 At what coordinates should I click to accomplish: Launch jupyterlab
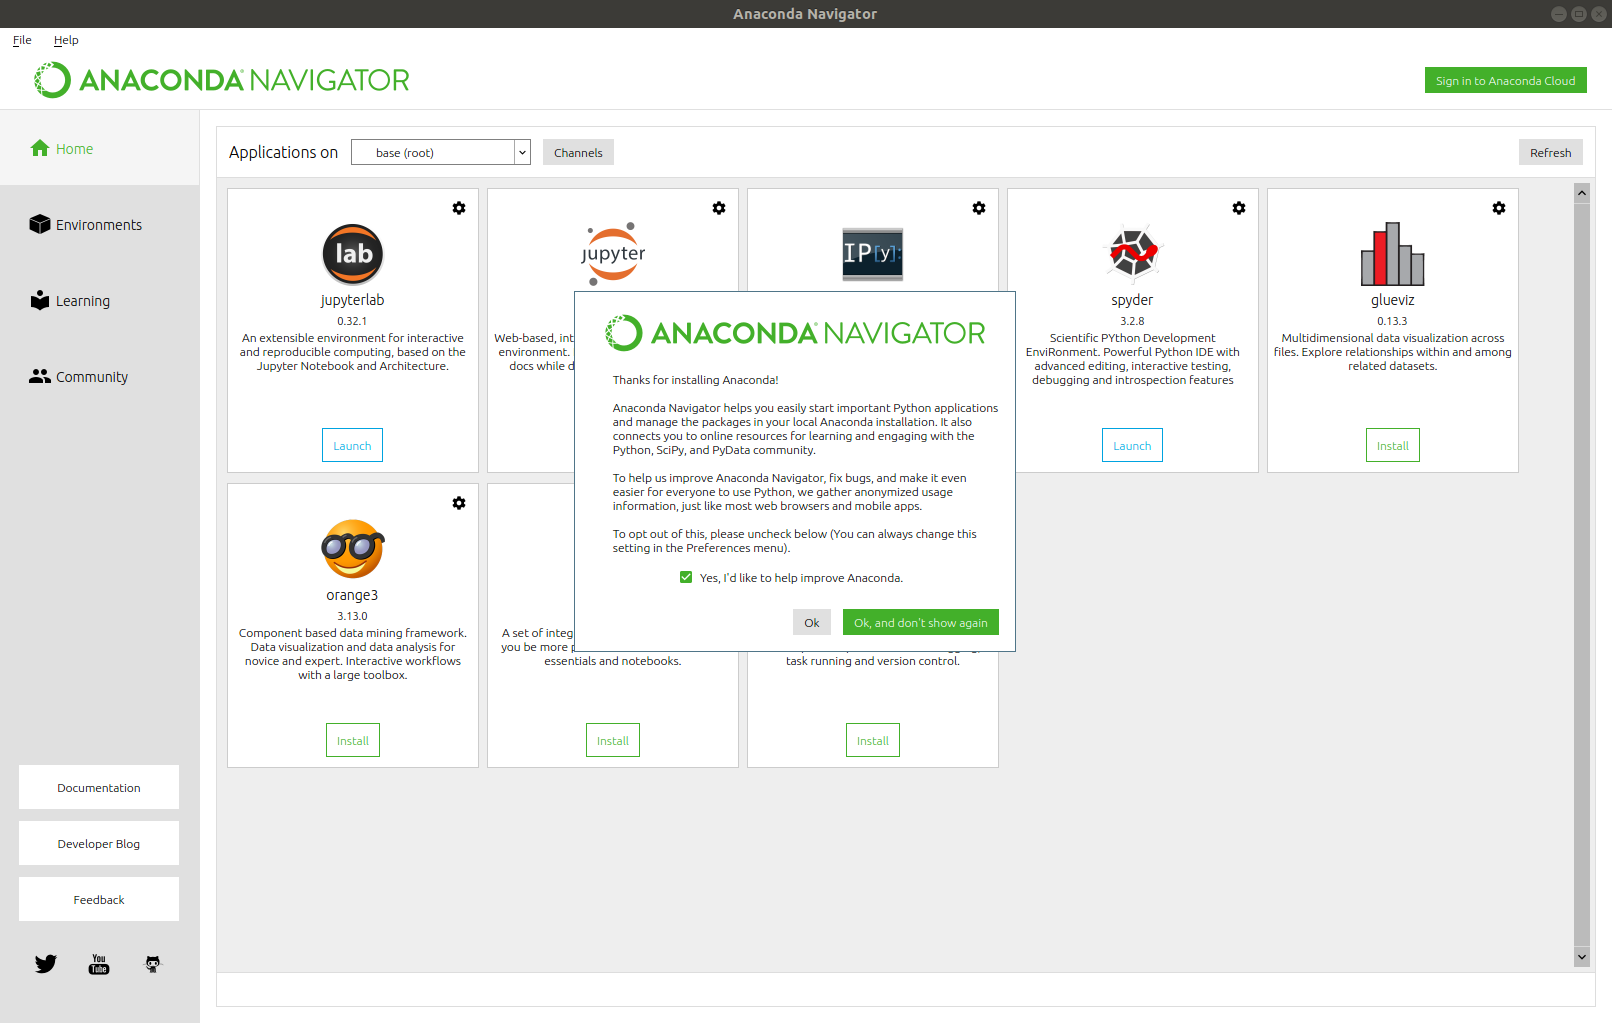click(352, 445)
